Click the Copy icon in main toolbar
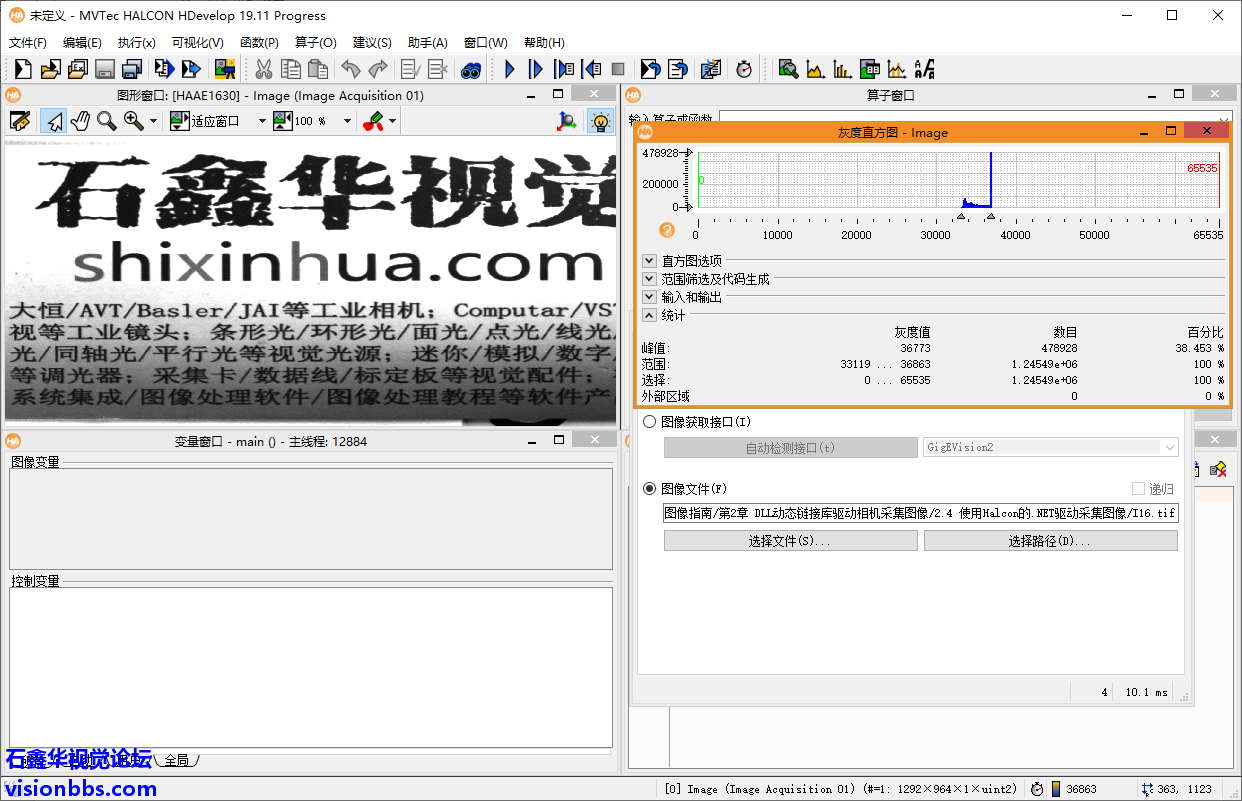The width and height of the screenshot is (1242, 801). coord(291,69)
